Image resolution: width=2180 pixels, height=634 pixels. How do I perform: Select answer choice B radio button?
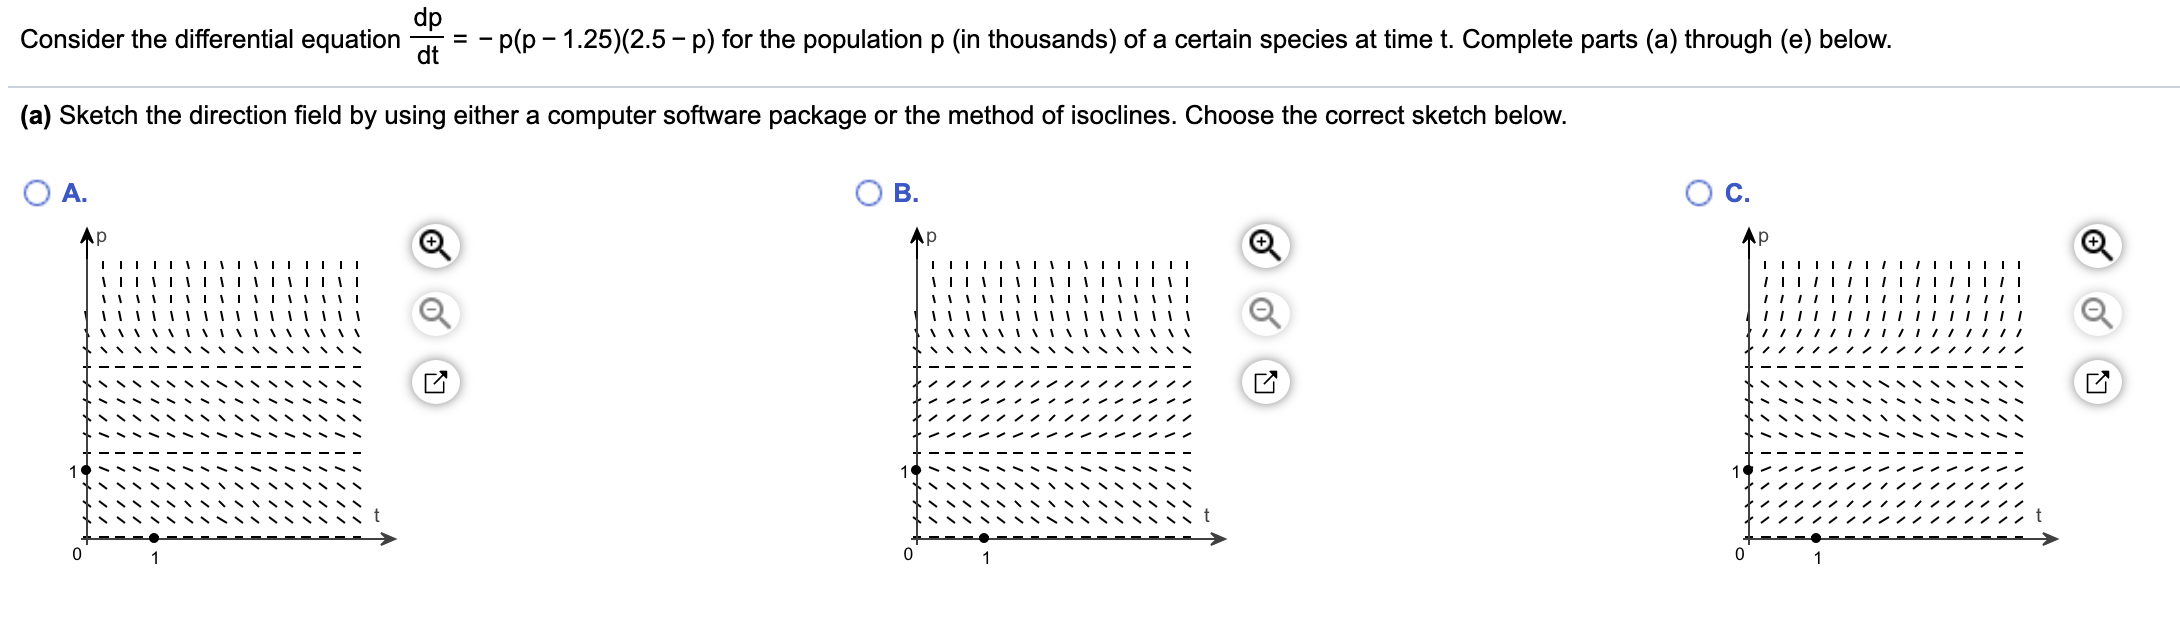(869, 191)
